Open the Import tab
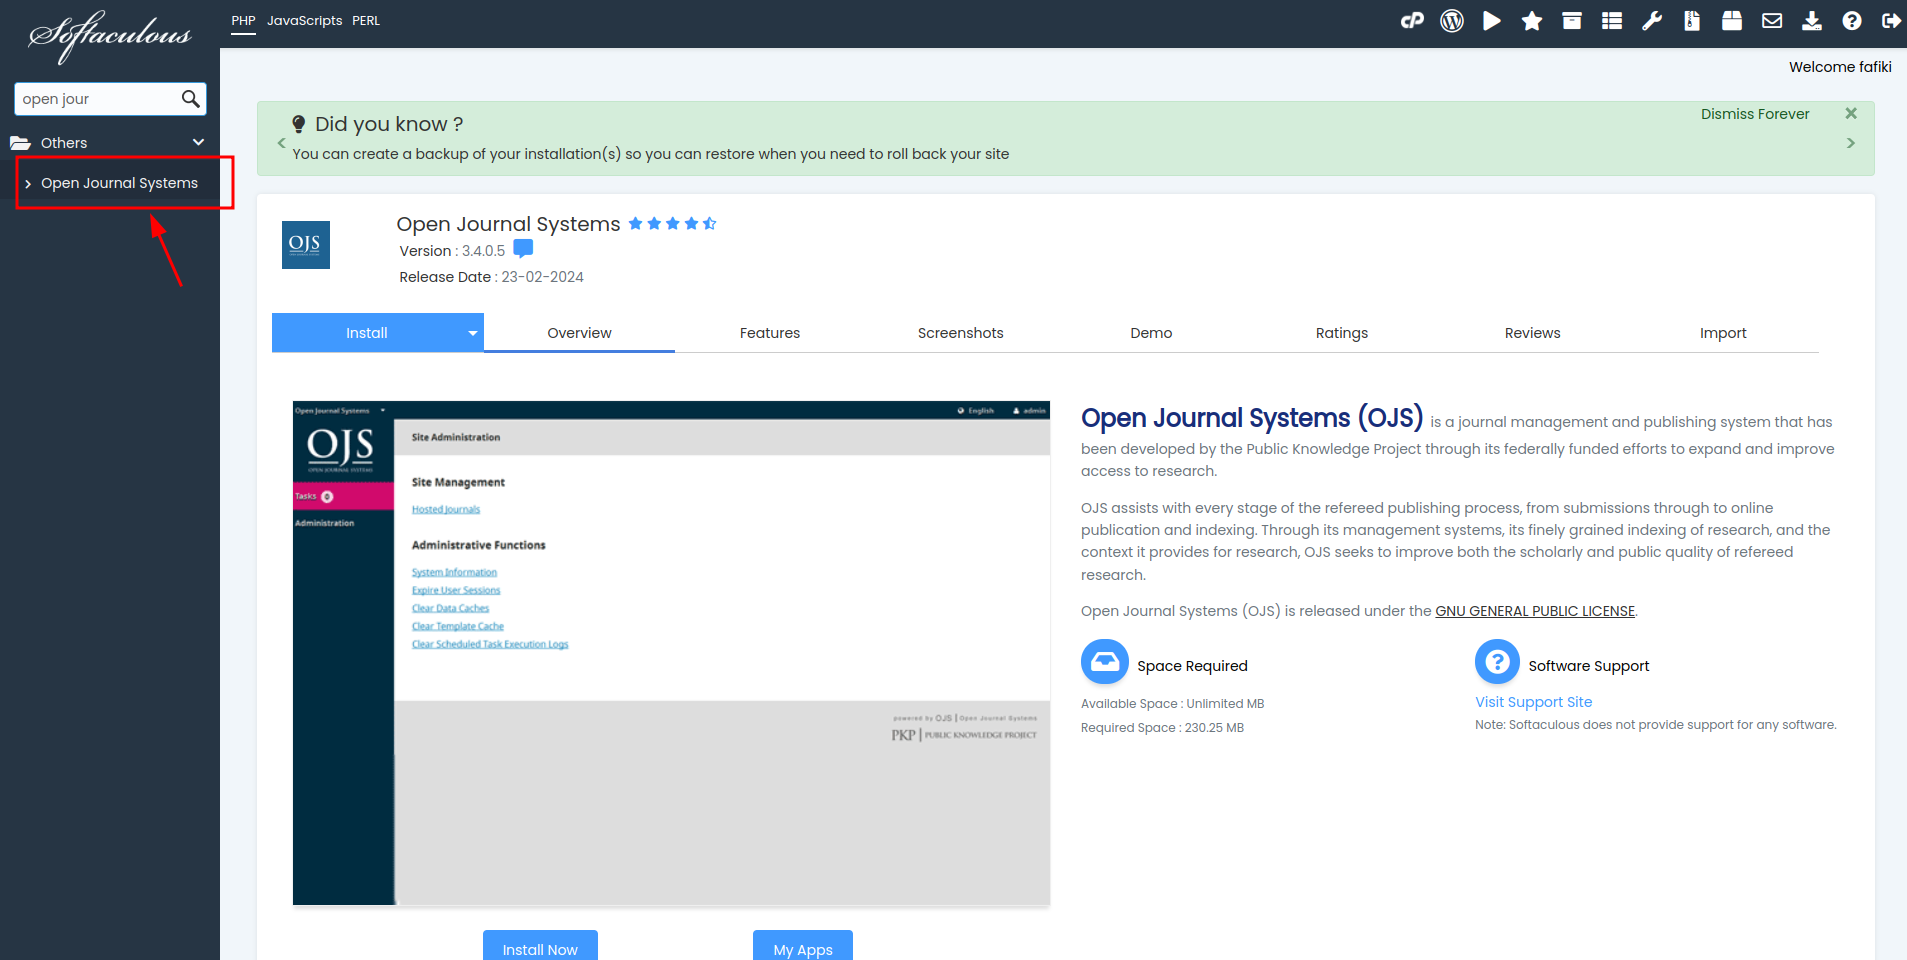Image resolution: width=1907 pixels, height=960 pixels. coord(1723,333)
